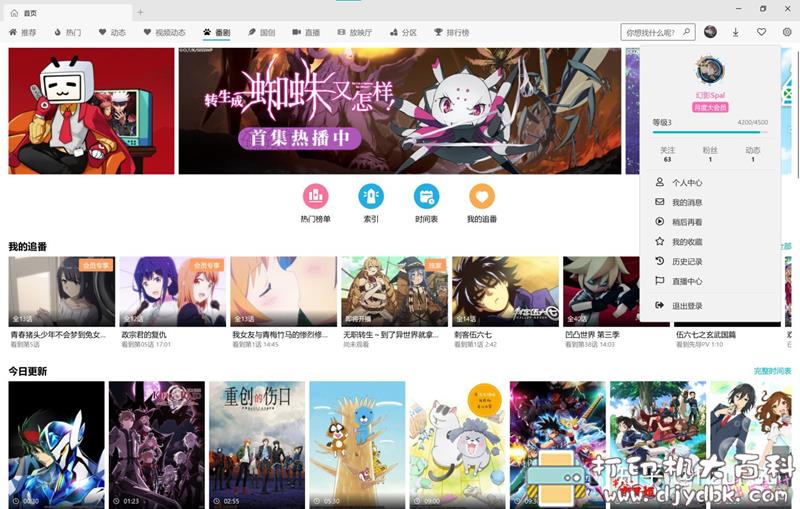Open the 青春猪头少年 anime card

(62, 302)
